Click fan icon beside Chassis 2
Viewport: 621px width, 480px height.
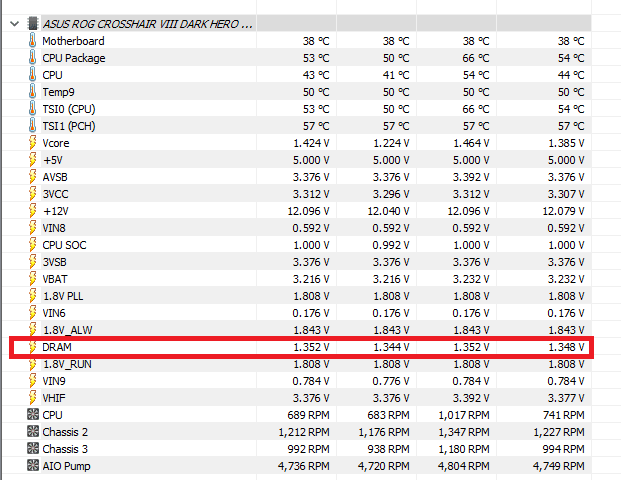(x=33, y=431)
